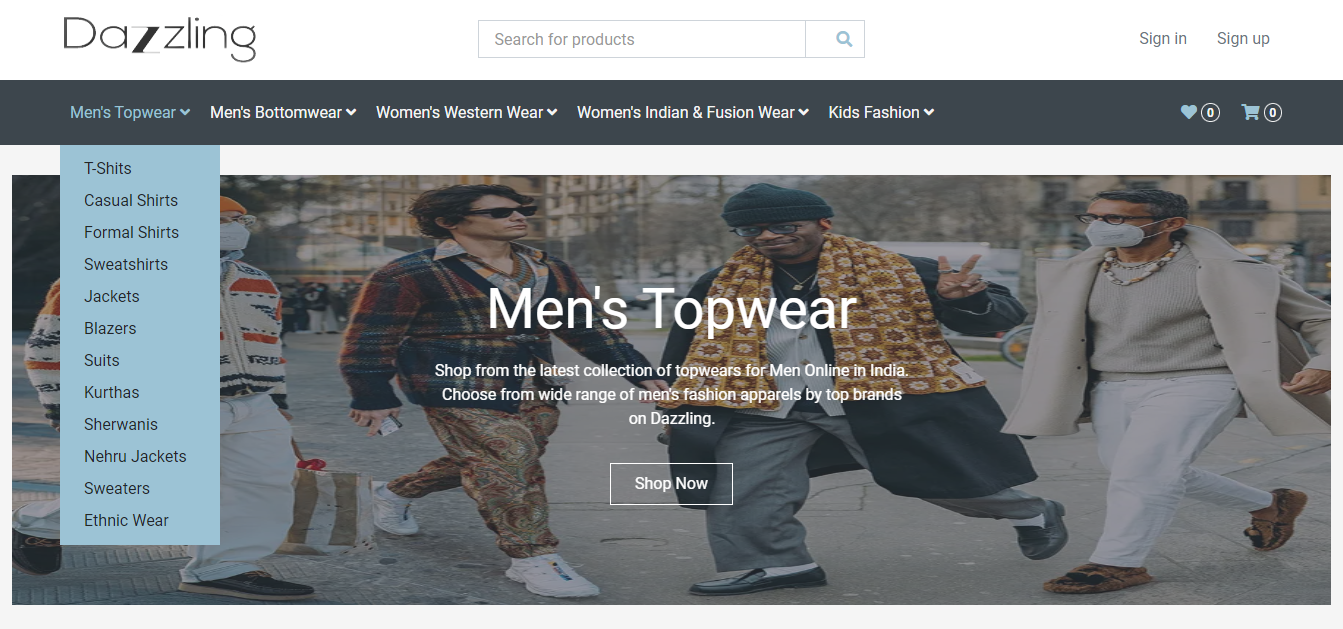
Task: Open the shopping cart icon
Action: 1250,112
